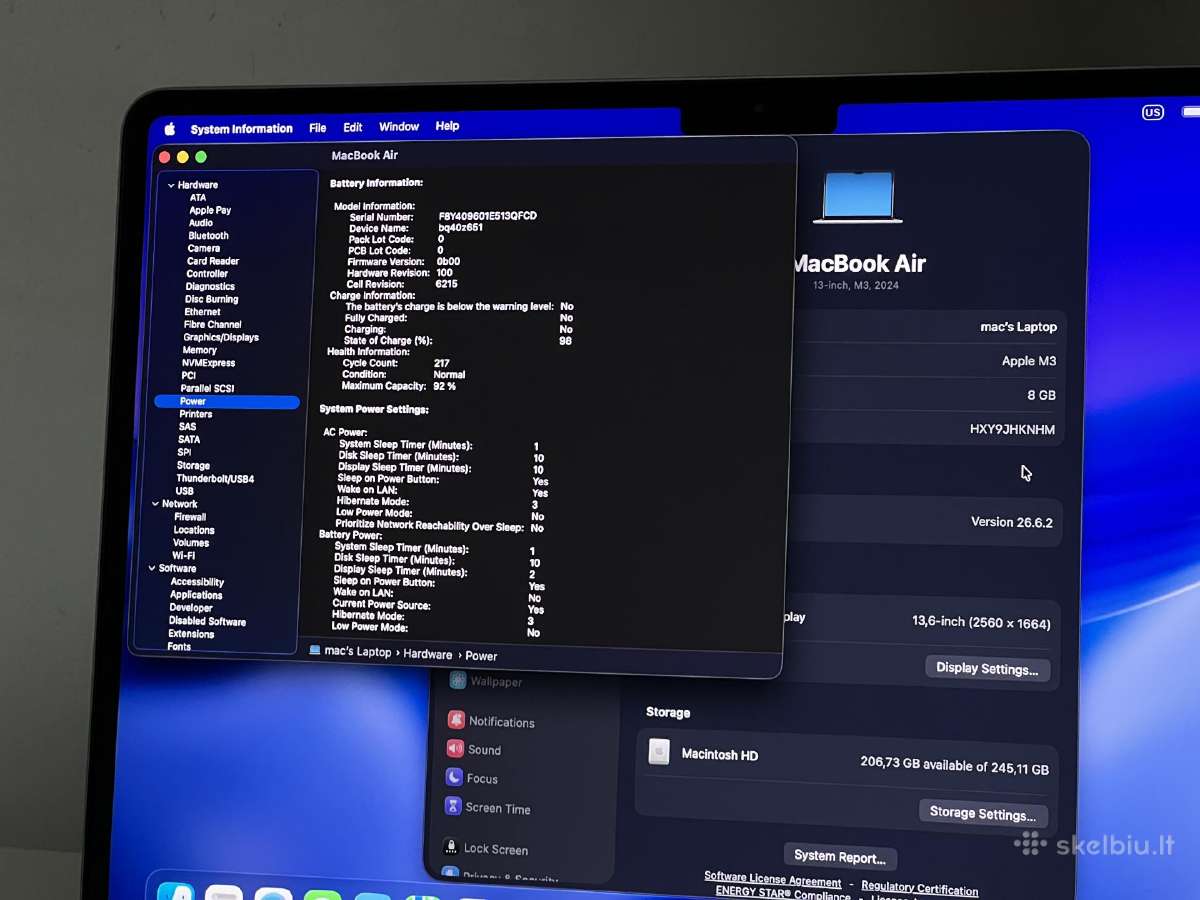Select Memory in the sidebar

coord(200,350)
